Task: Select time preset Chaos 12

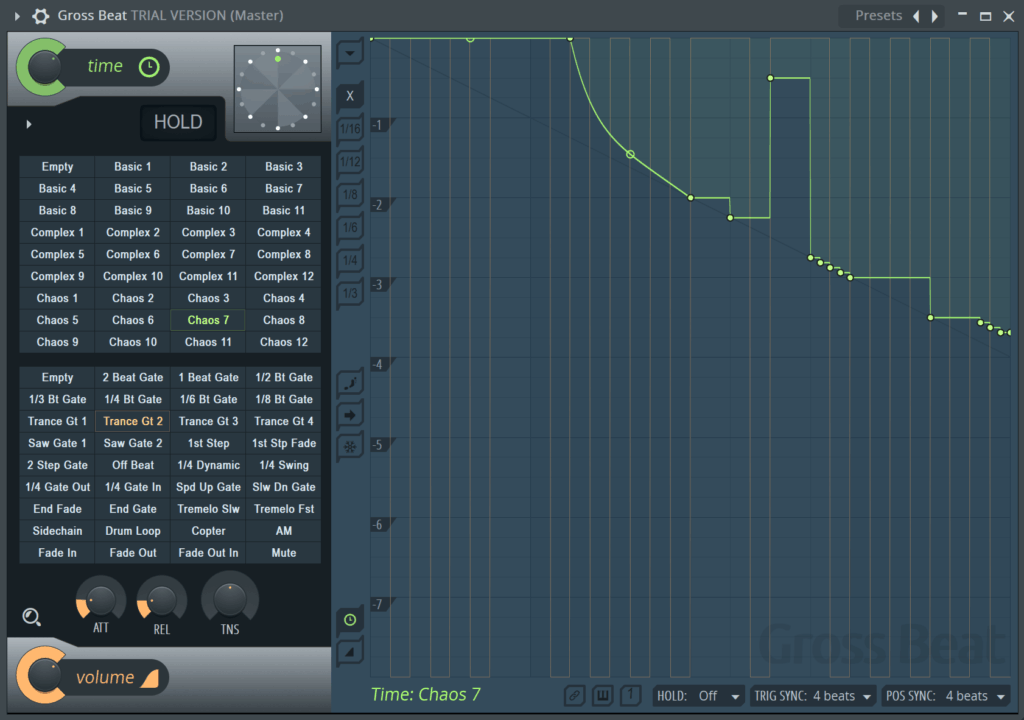Action: [283, 342]
